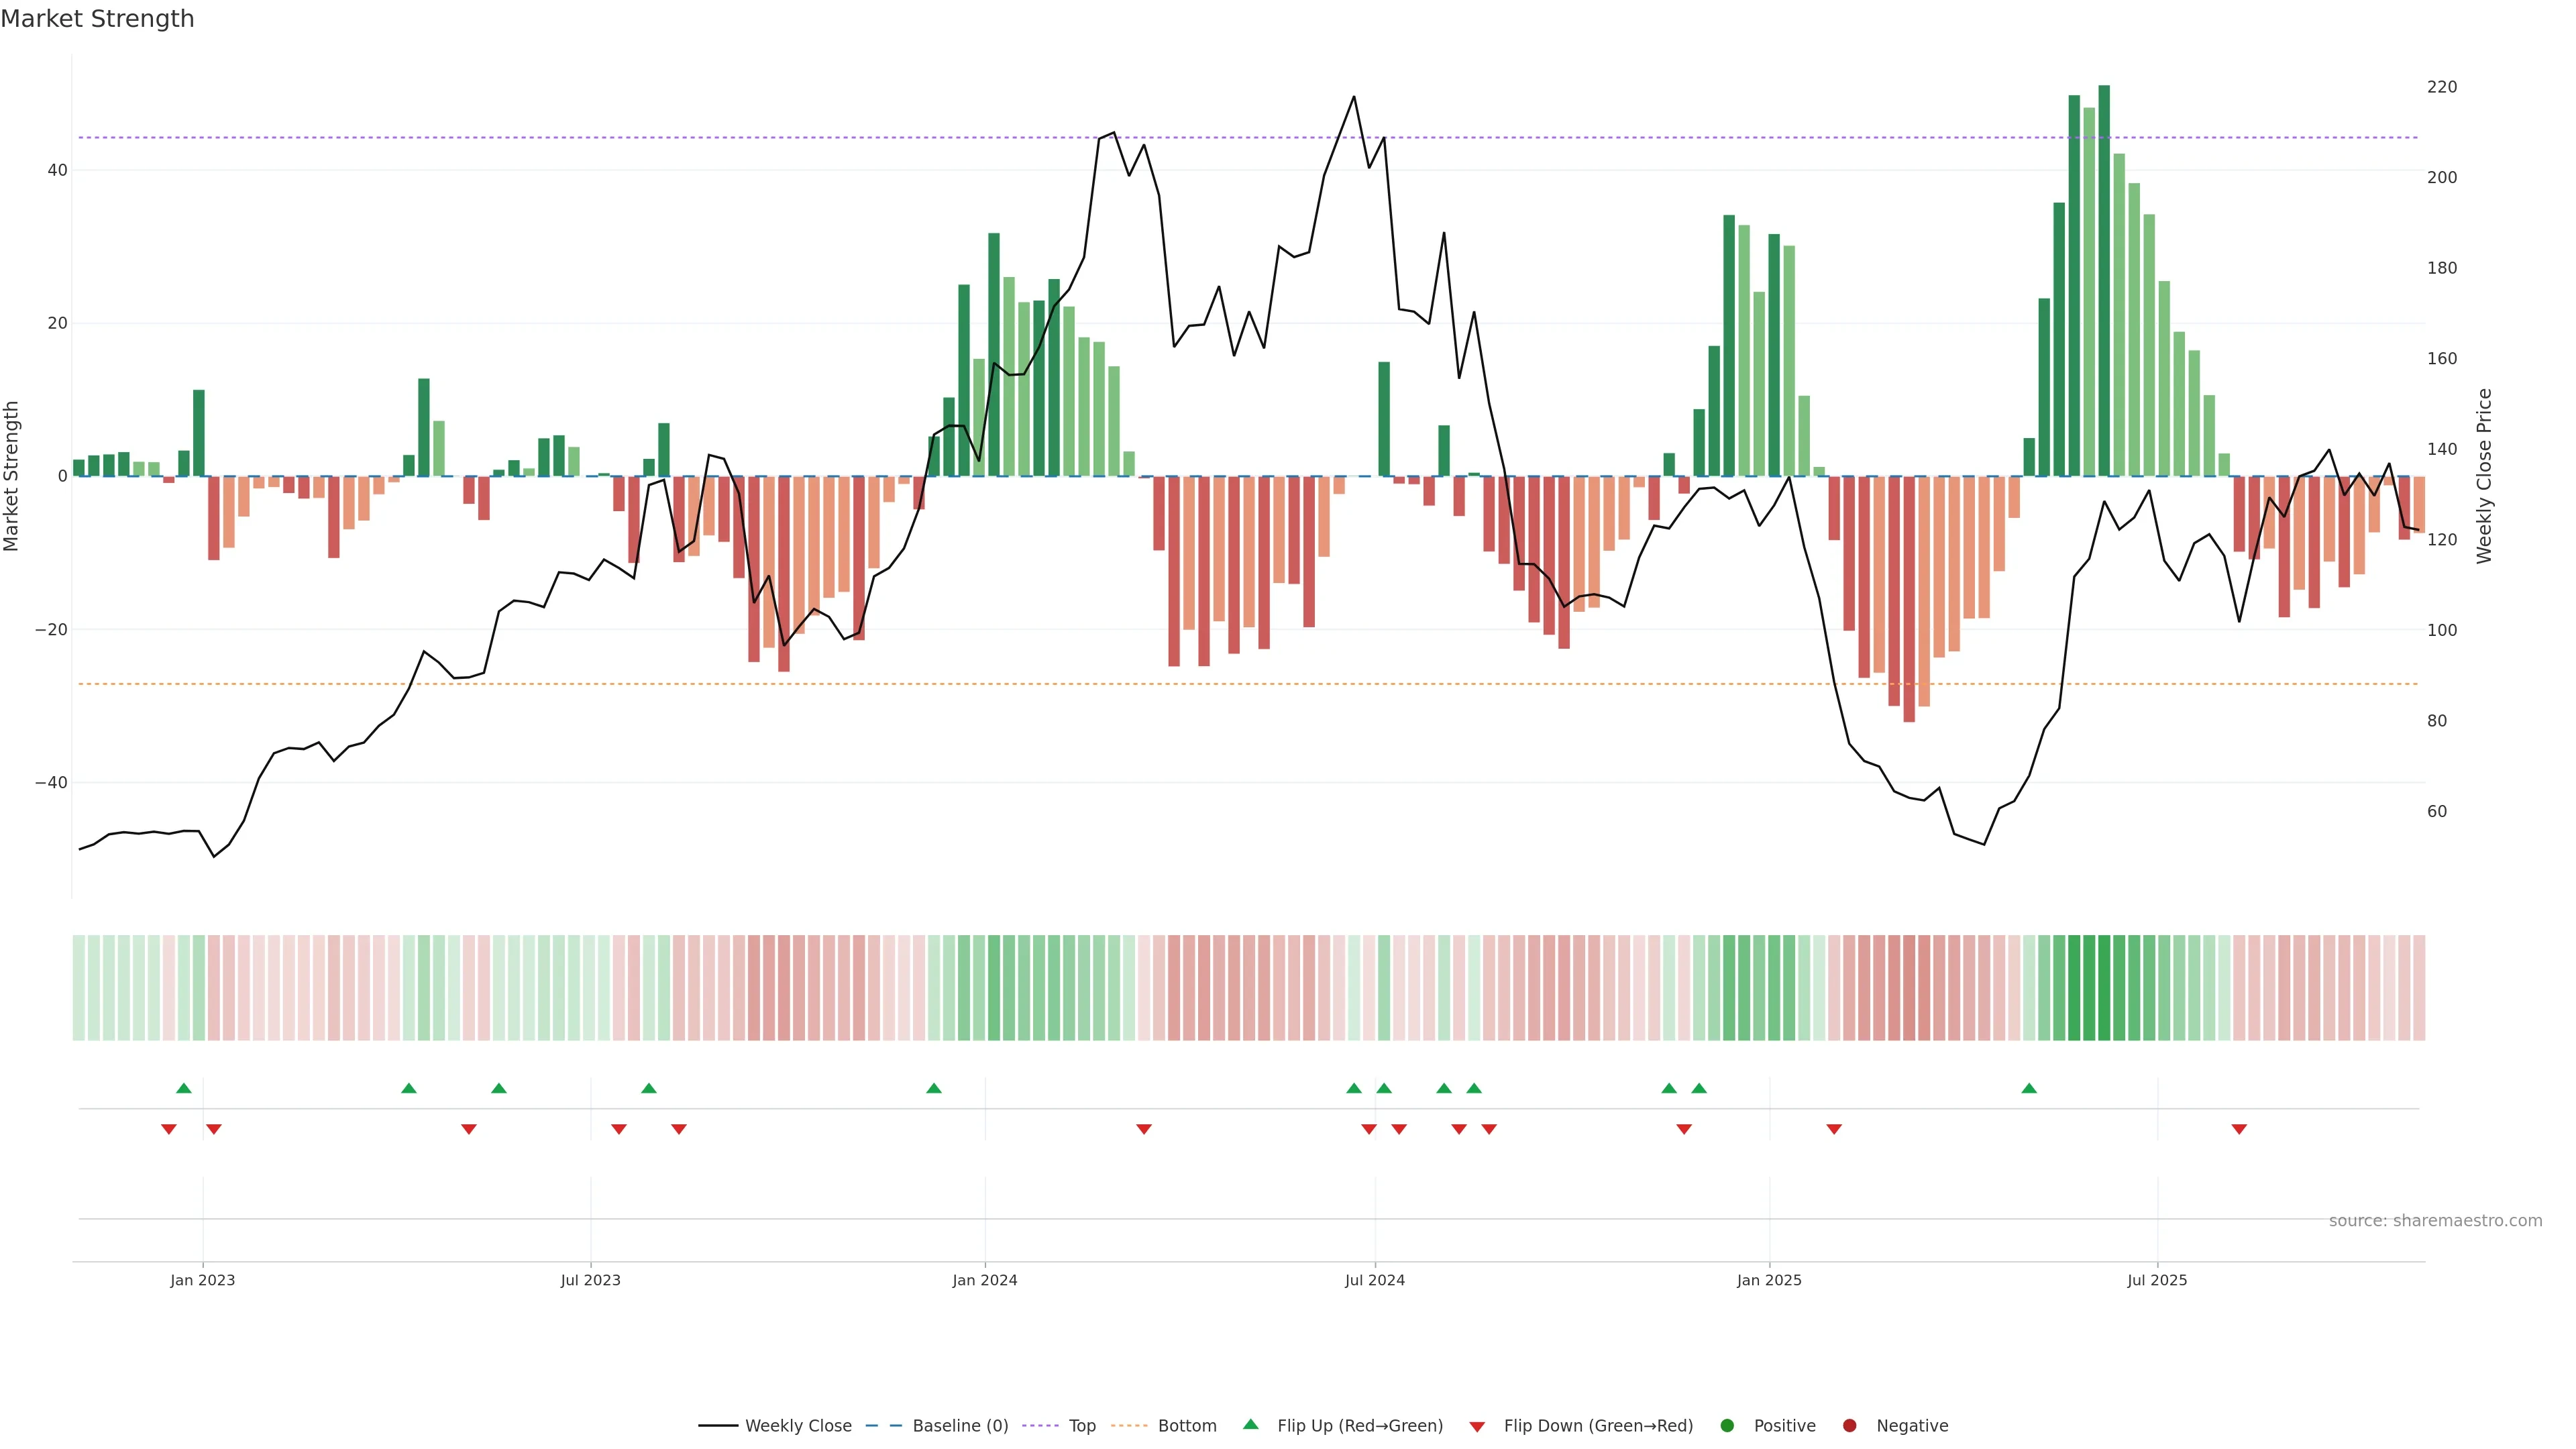Click the red flip-down marker after Jan 2025
This screenshot has width=2576, height=1449.
tap(1834, 1129)
